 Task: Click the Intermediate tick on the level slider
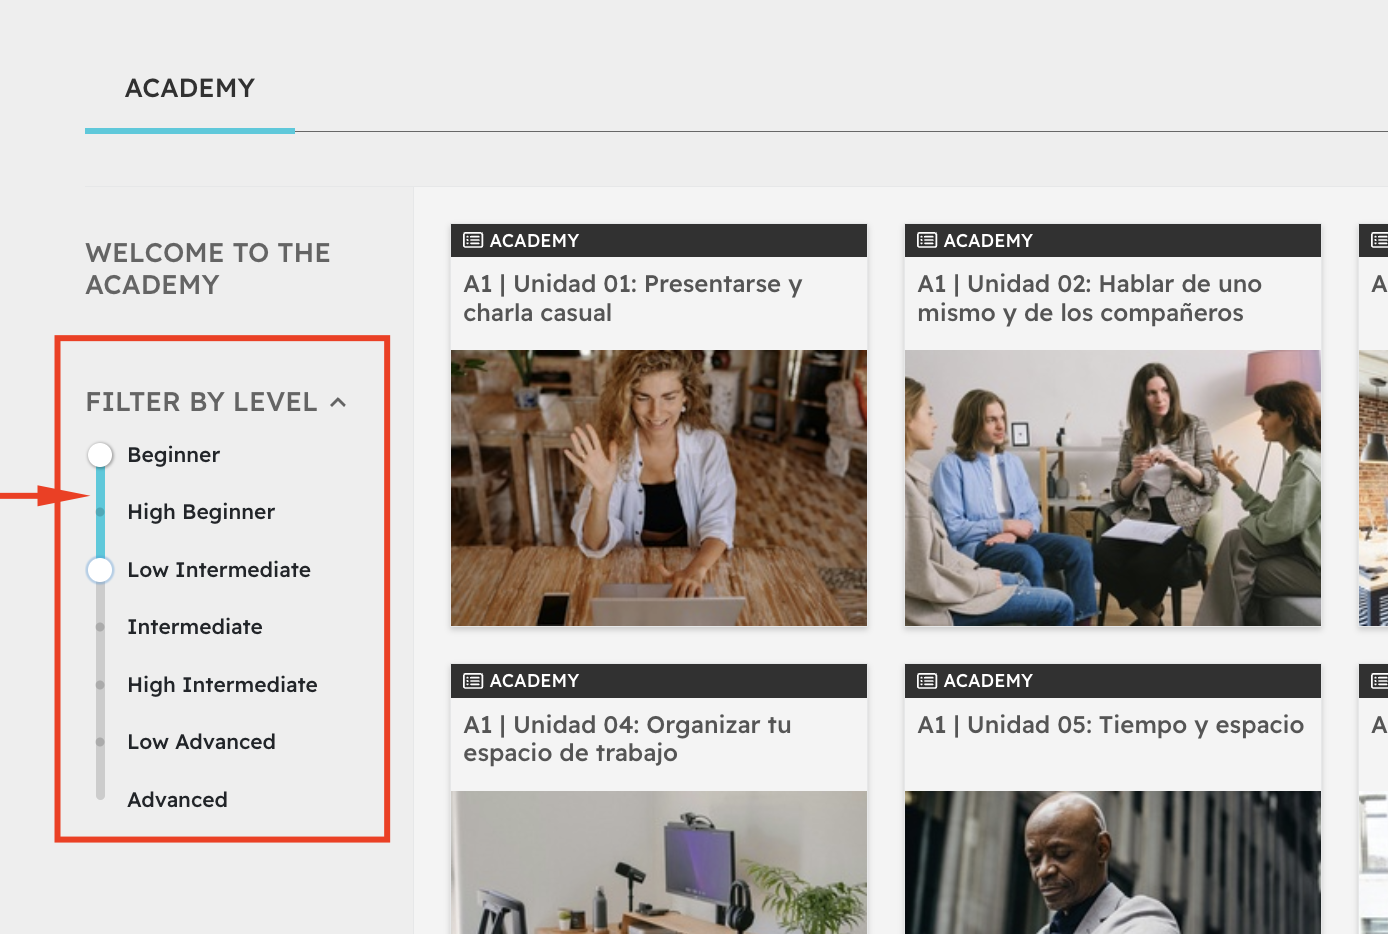(x=100, y=627)
